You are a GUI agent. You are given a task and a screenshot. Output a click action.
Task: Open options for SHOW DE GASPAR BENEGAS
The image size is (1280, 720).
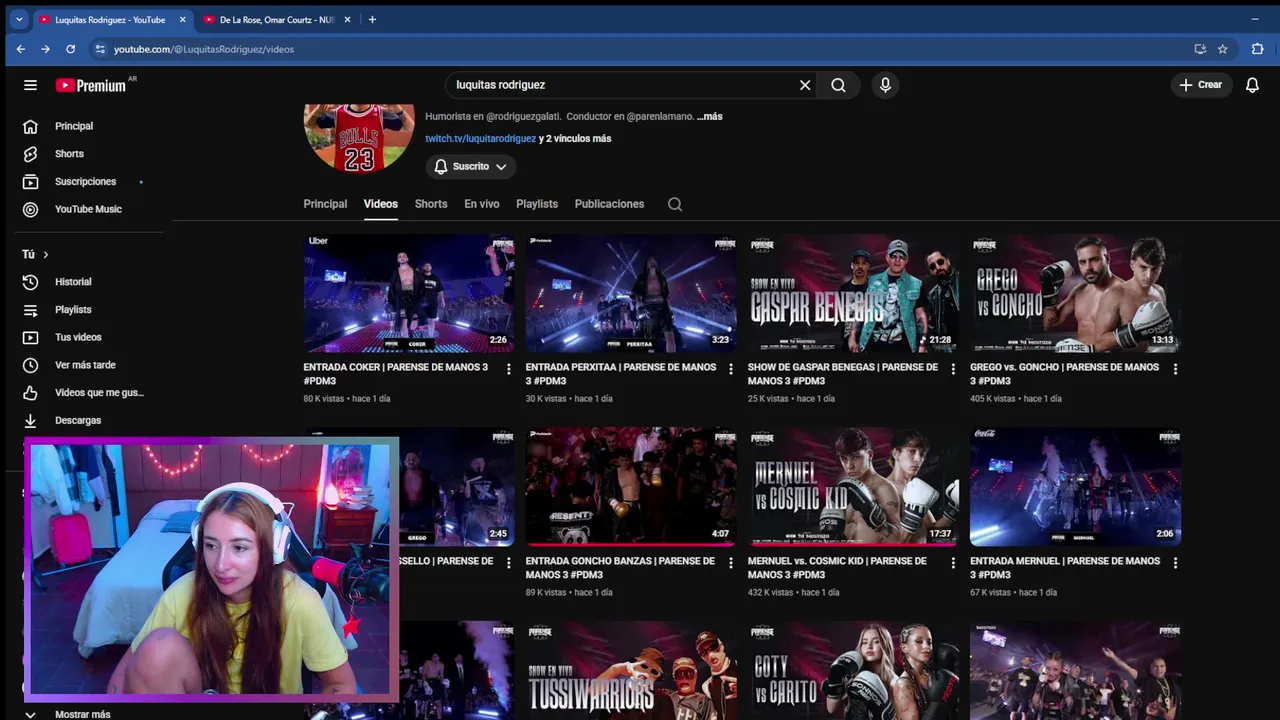tap(952, 369)
